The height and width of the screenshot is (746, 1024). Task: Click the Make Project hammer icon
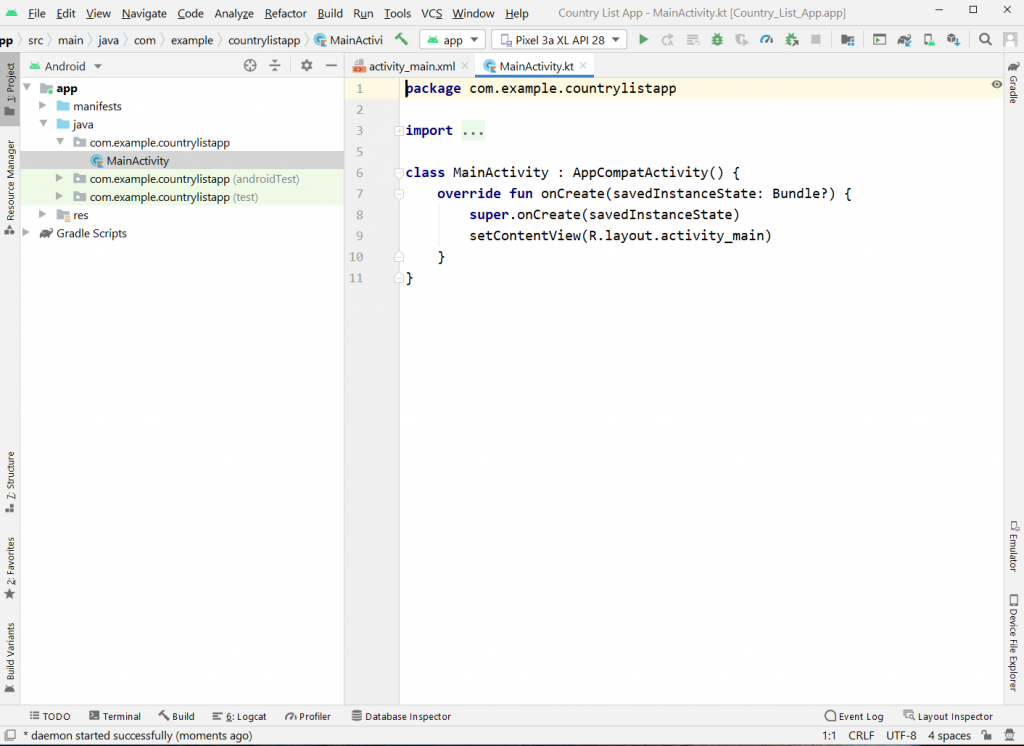401,40
